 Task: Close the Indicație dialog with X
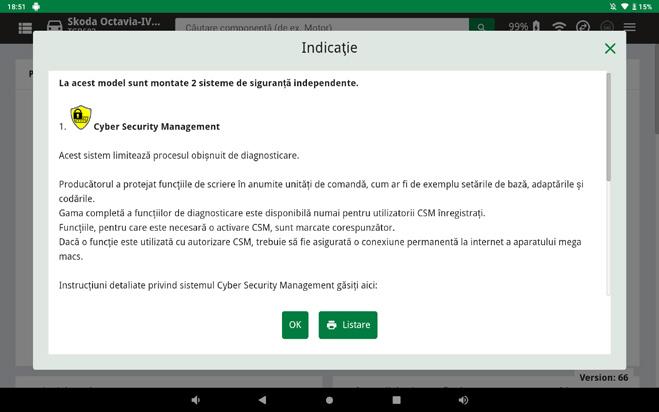click(x=610, y=48)
